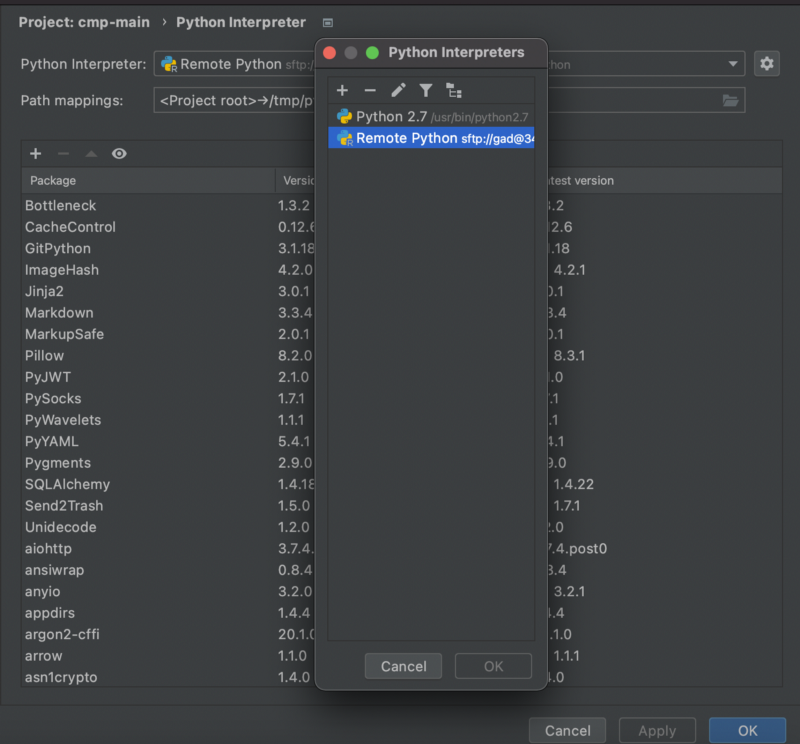This screenshot has height=744, width=800.
Task: Remove selected interpreter in Python Interpreters dialog
Action: tap(370, 91)
